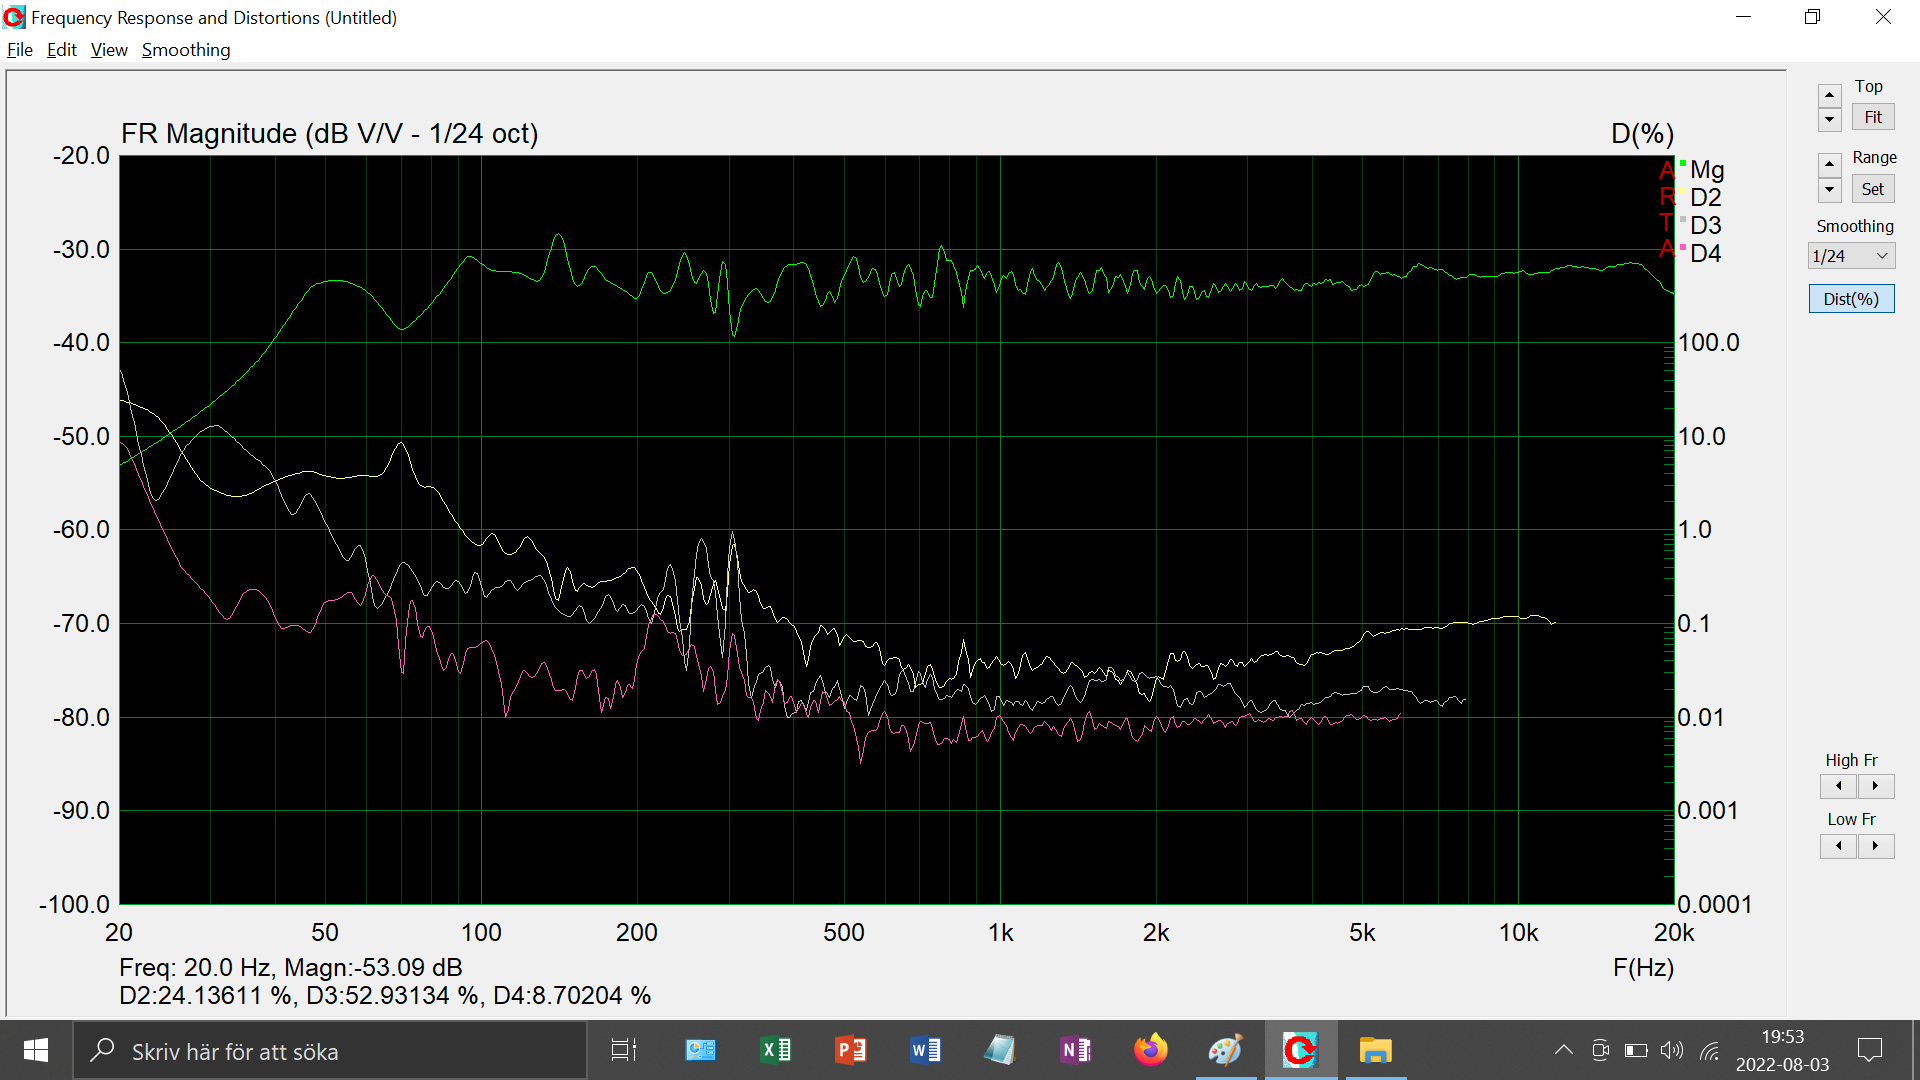Click High Fr right arrow
The height and width of the screenshot is (1080, 1920).
pos(1875,786)
